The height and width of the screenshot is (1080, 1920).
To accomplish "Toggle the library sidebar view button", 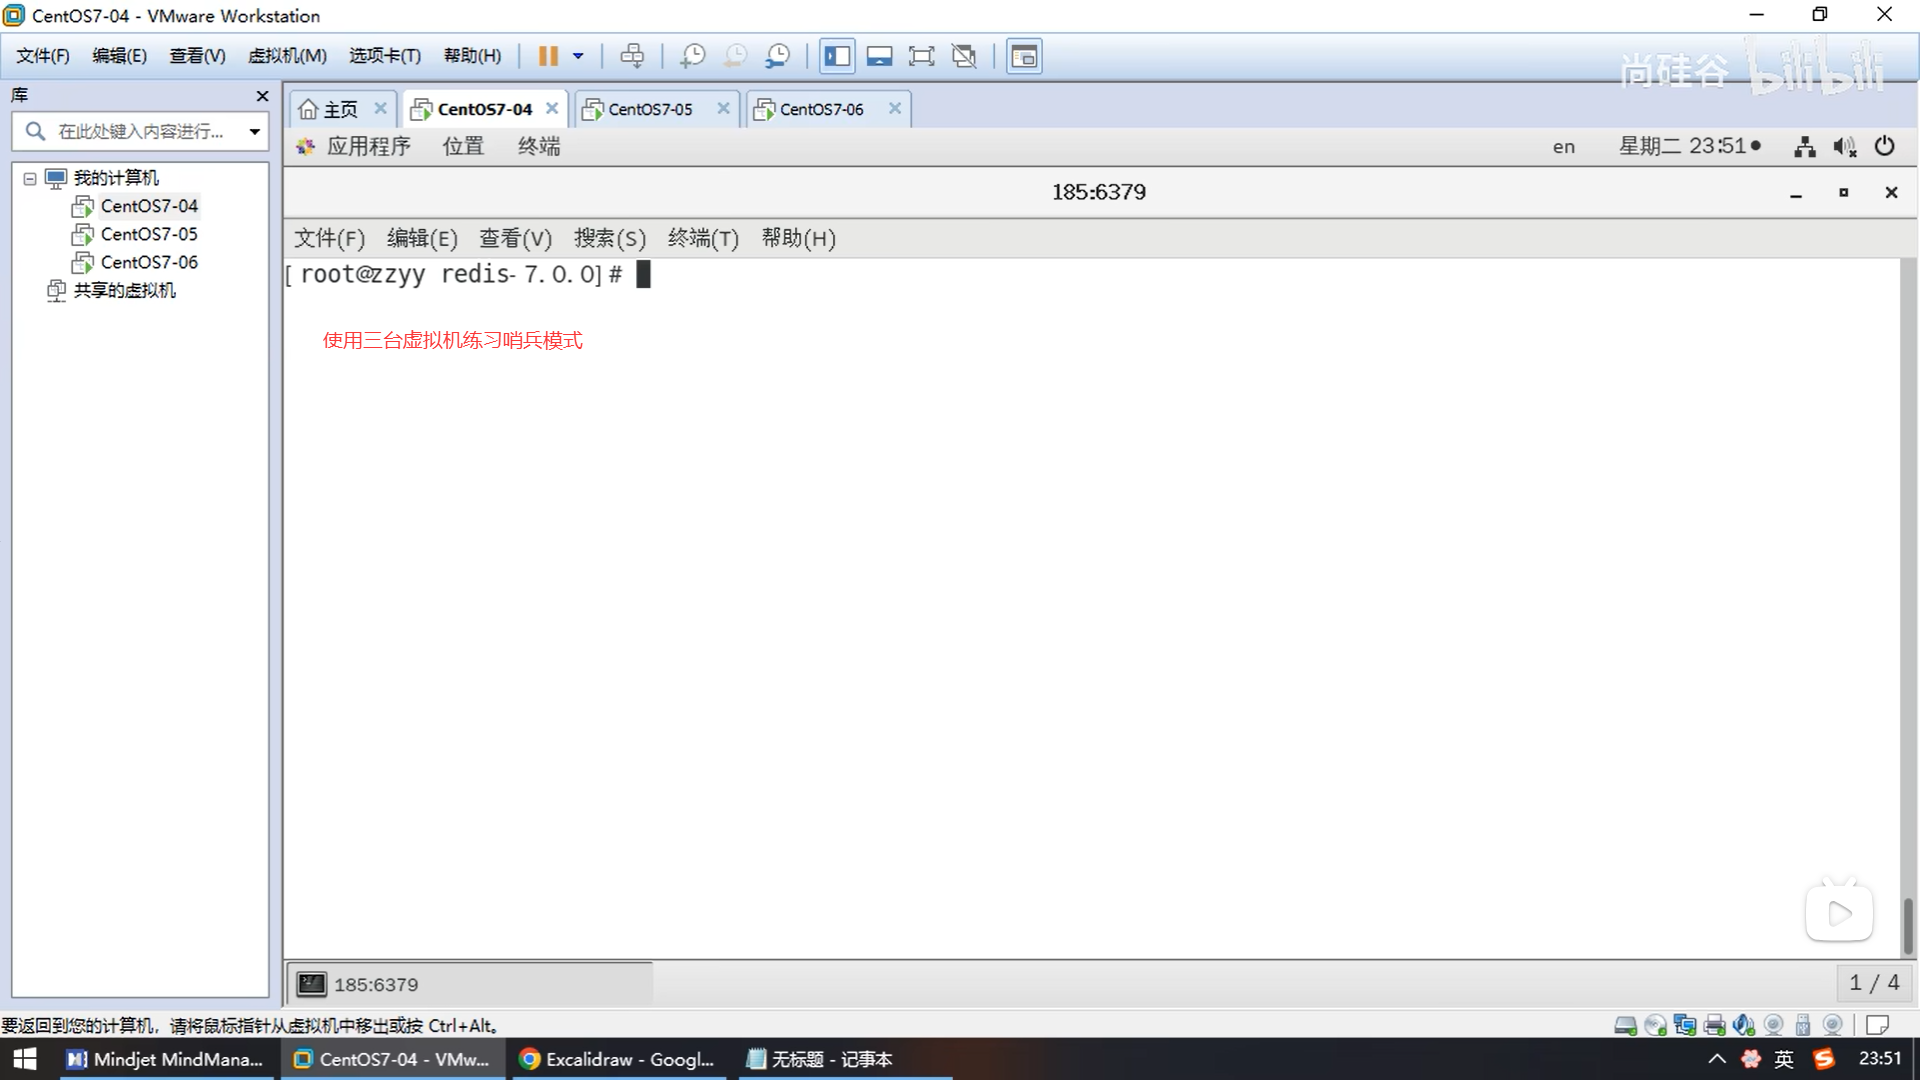I will (837, 56).
